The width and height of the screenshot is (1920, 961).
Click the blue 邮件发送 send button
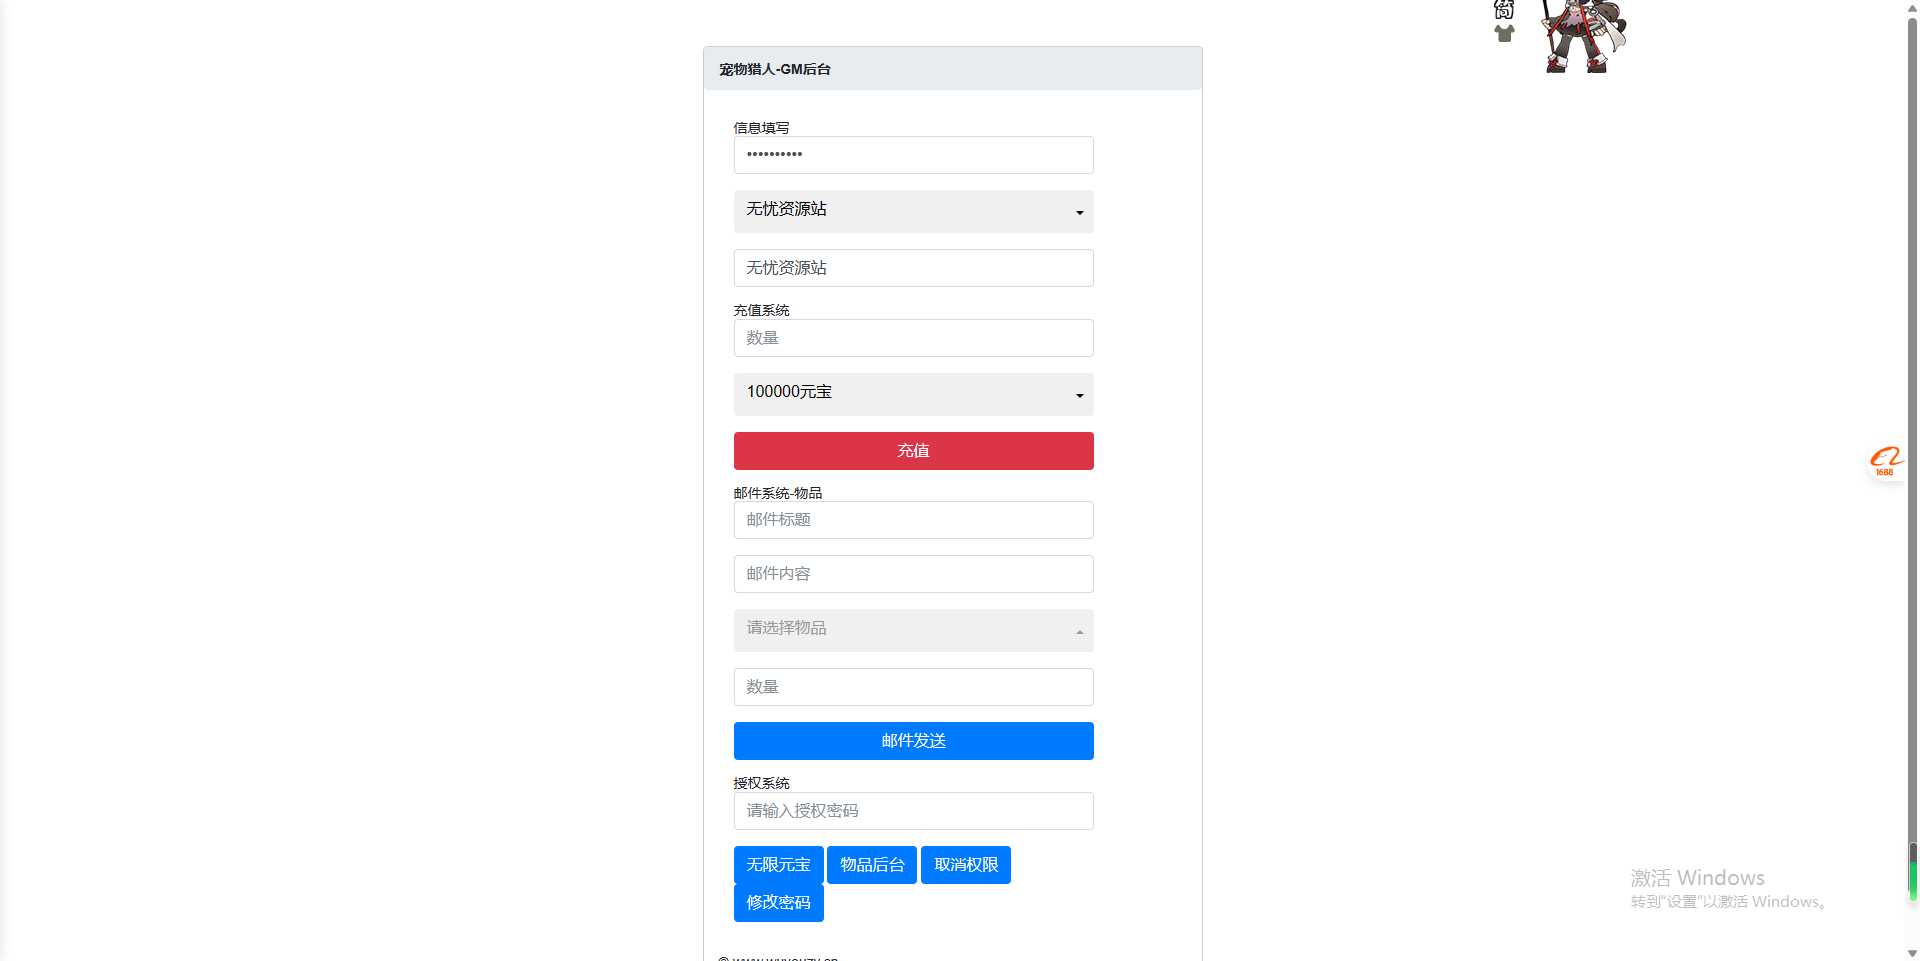tap(913, 741)
